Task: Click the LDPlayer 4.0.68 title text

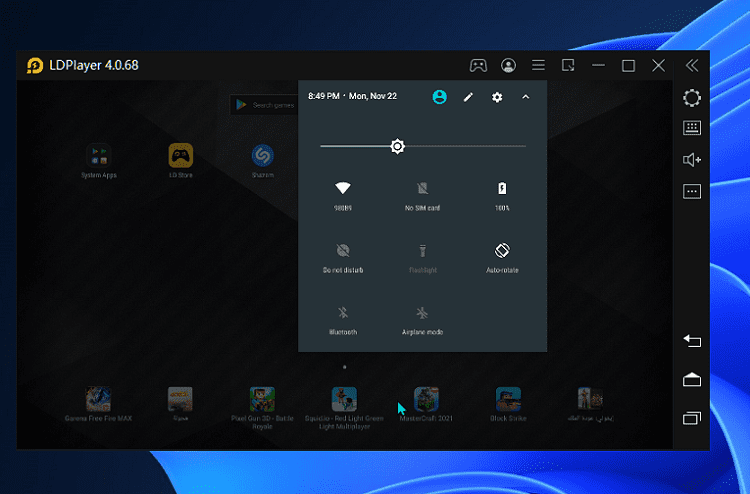Action: [x=94, y=65]
